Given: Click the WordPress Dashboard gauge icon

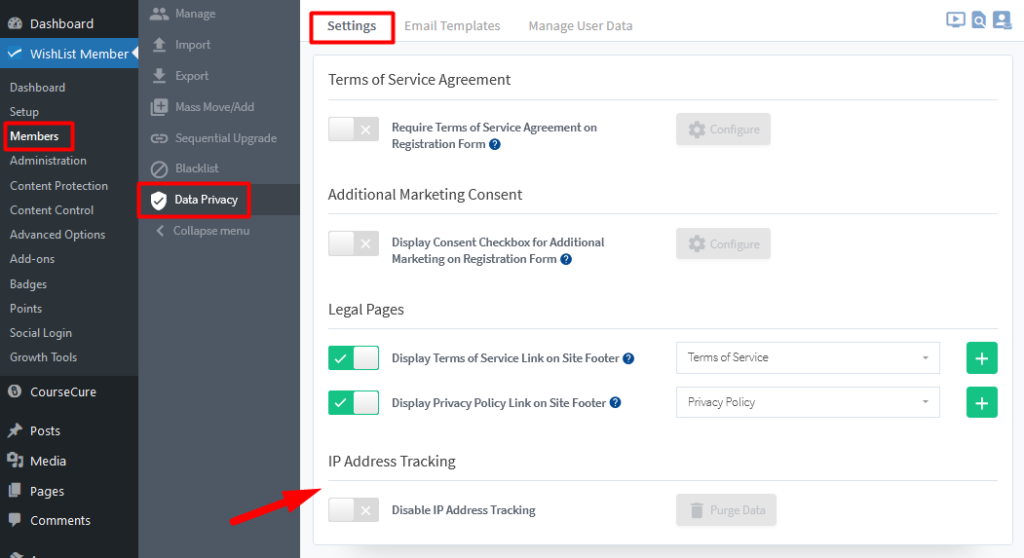Looking at the screenshot, I should tap(15, 24).
